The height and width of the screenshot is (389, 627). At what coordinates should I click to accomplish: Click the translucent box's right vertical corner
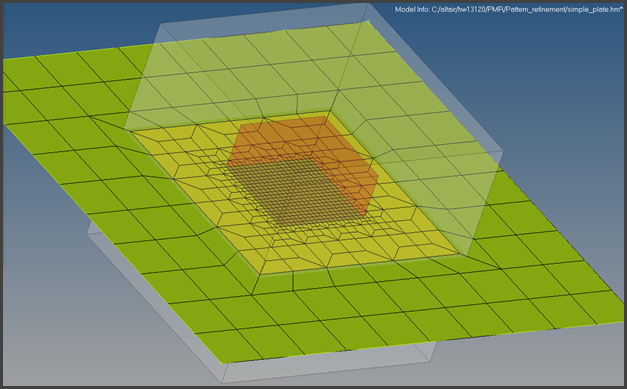coord(503,151)
